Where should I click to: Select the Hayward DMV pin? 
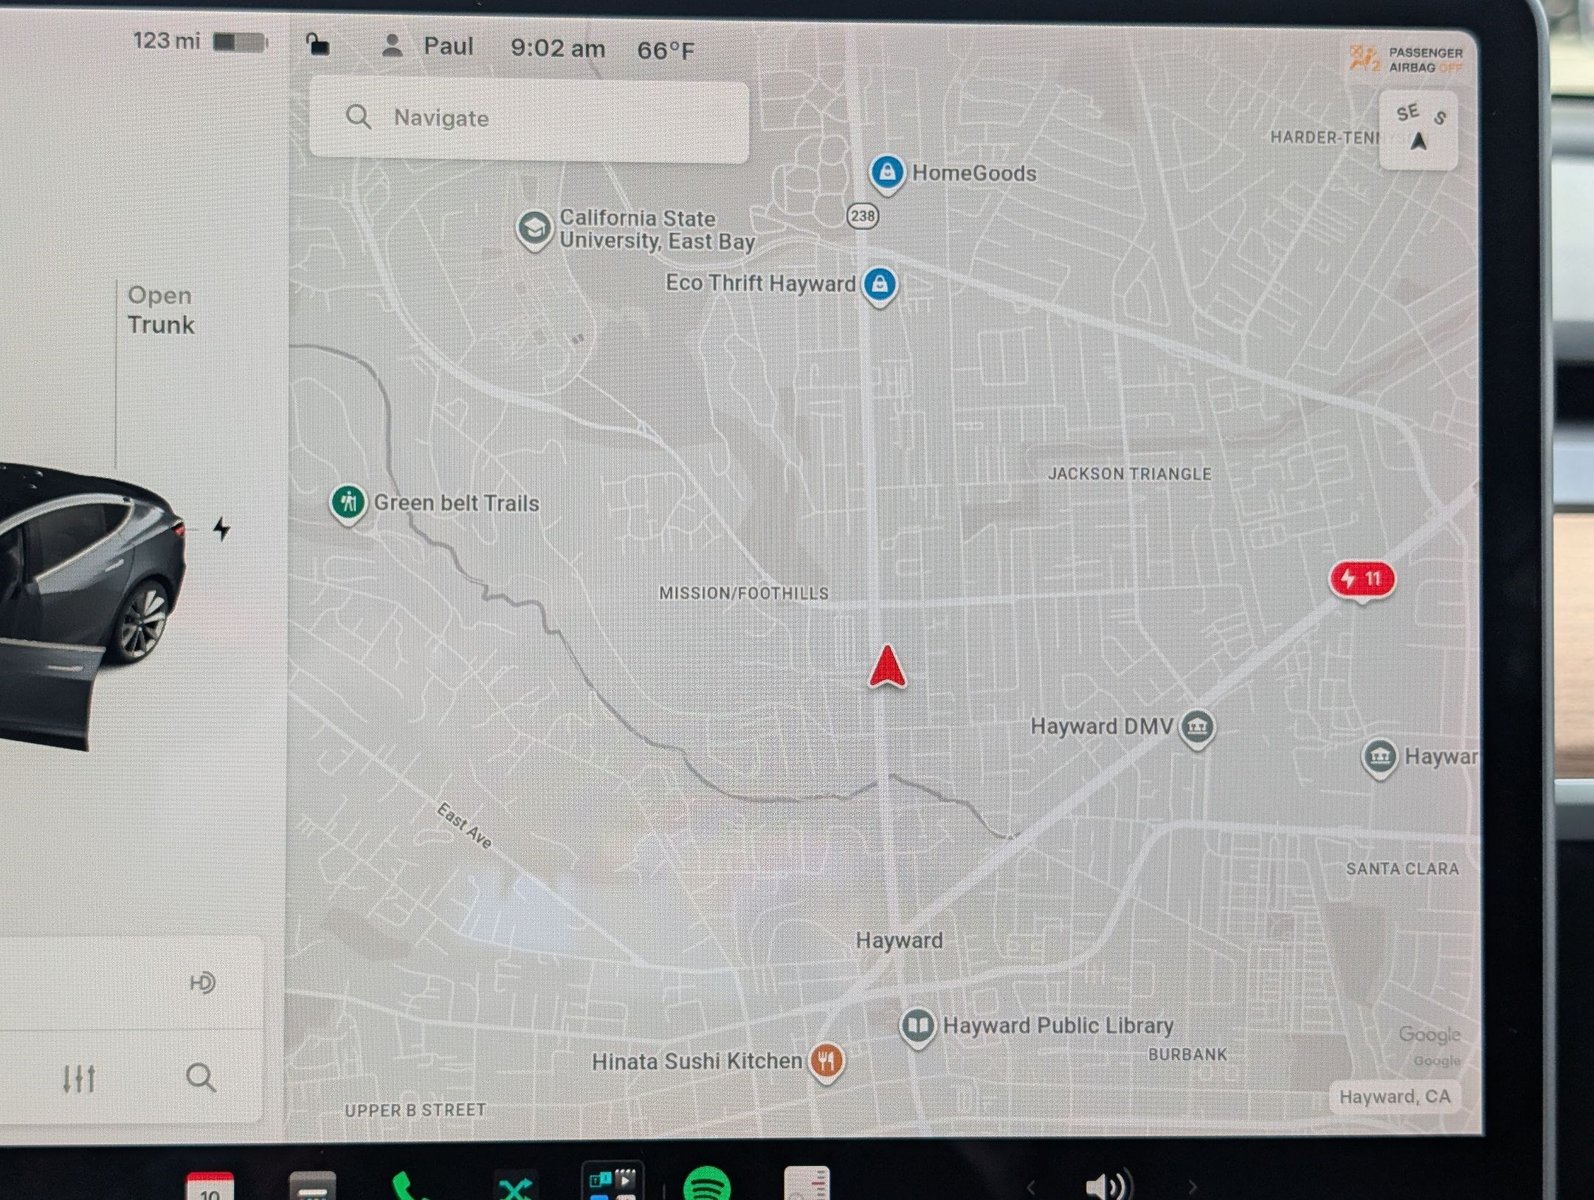[1197, 728]
